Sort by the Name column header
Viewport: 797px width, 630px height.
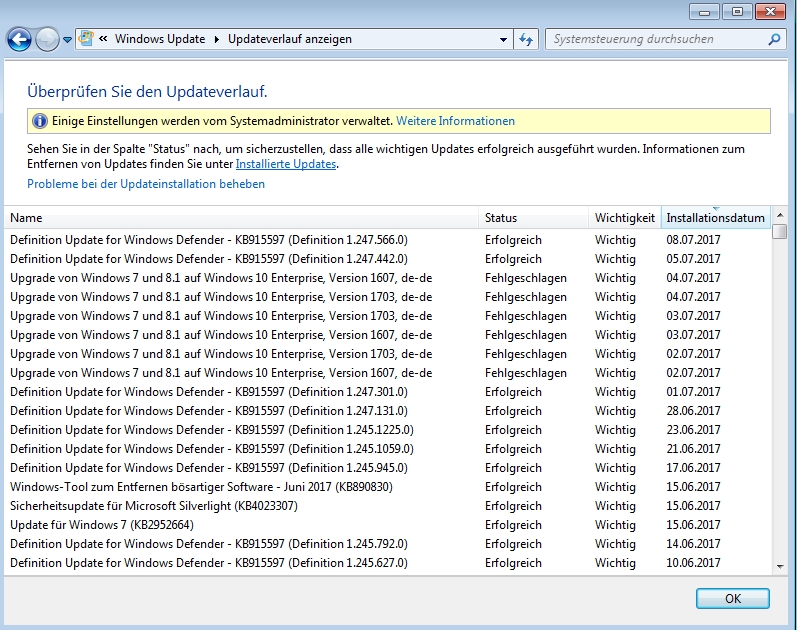click(241, 218)
